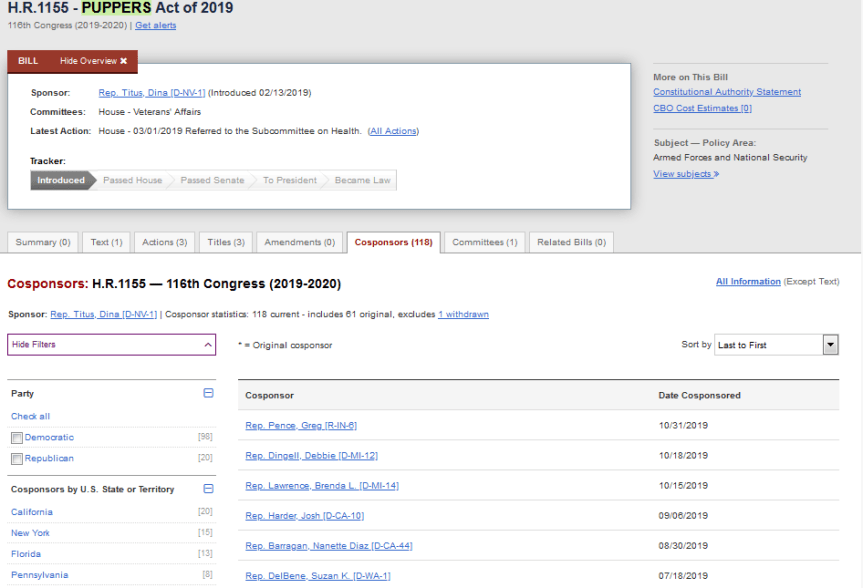Open the Actions (3) tab
863x588 pixels.
(164, 242)
